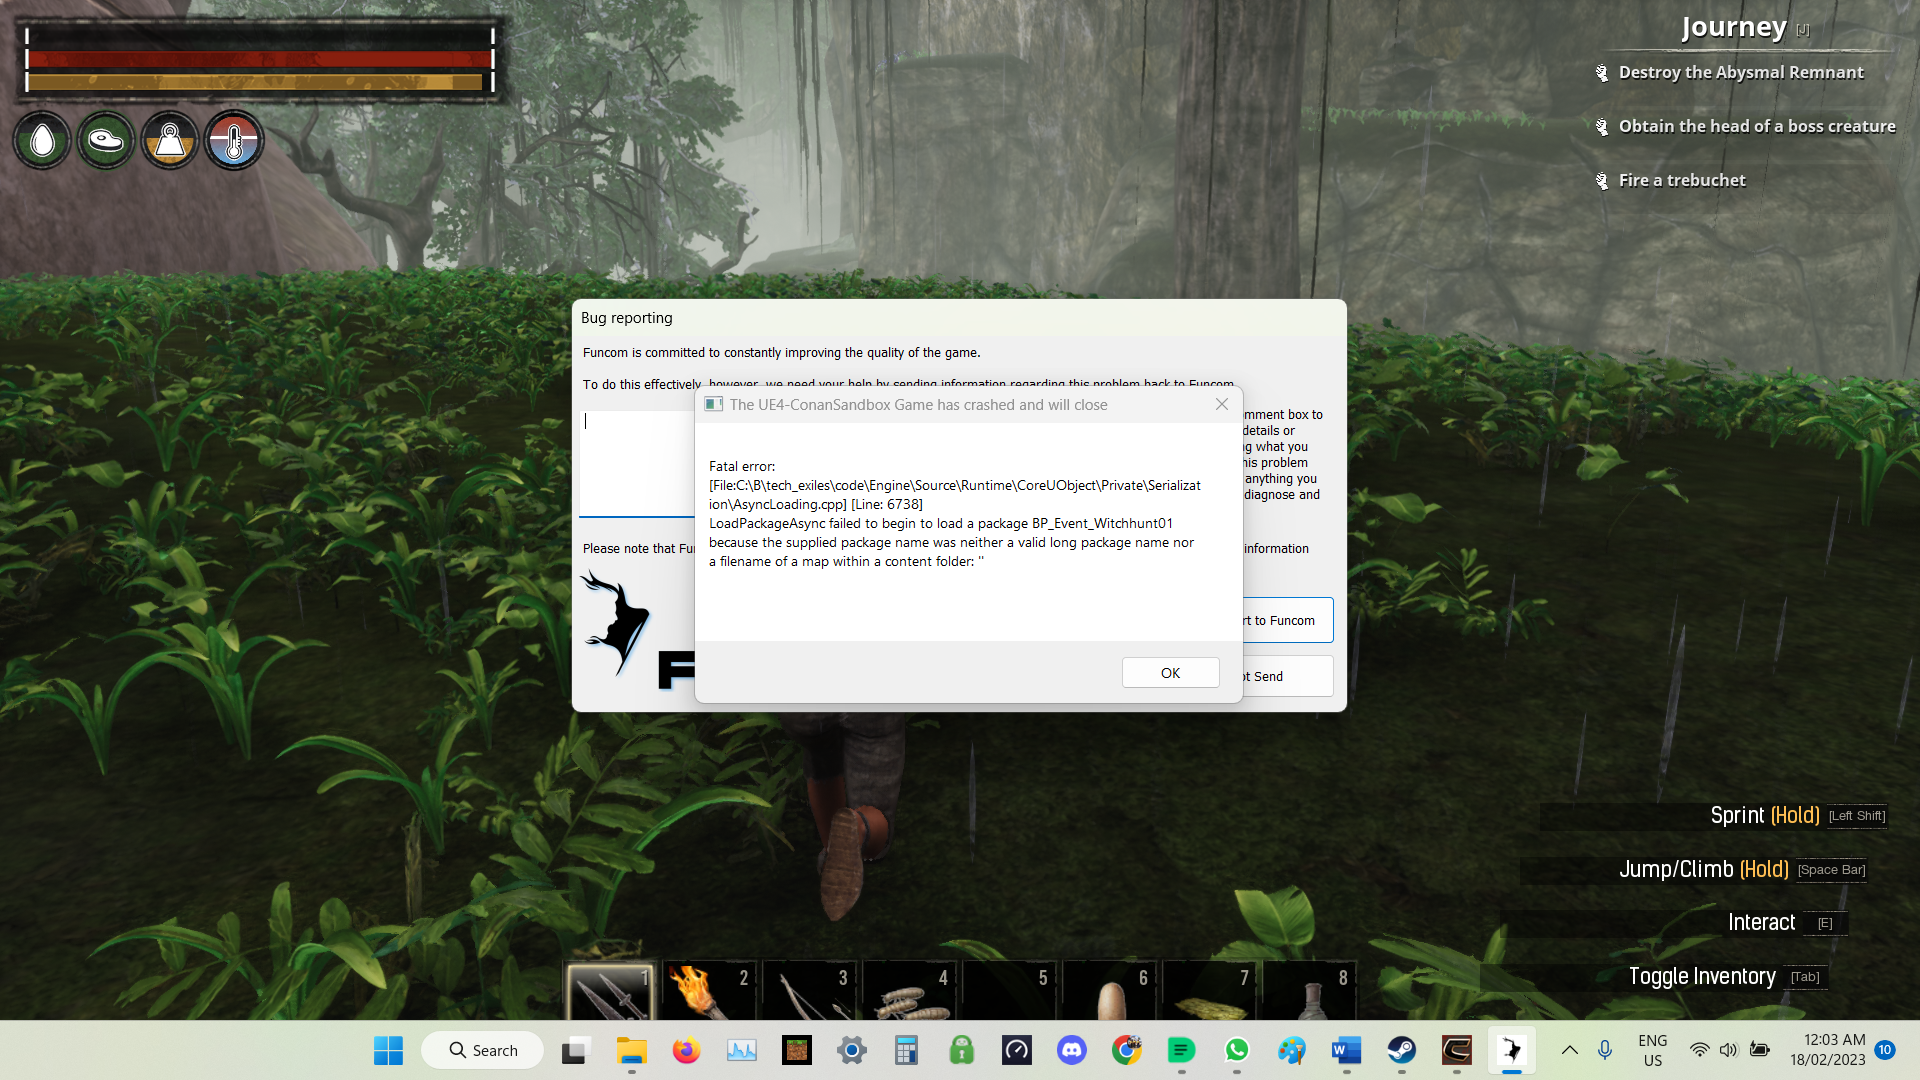Click the temperature thermometer status icon
Screen dimensions: 1920x1080
pos(234,141)
